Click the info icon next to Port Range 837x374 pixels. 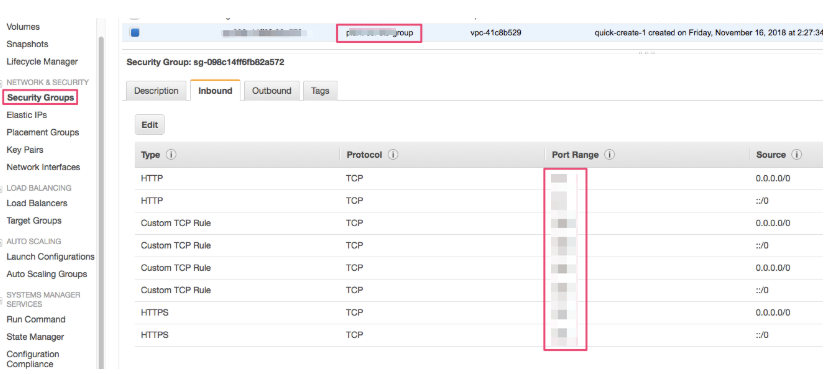[x=610, y=155]
